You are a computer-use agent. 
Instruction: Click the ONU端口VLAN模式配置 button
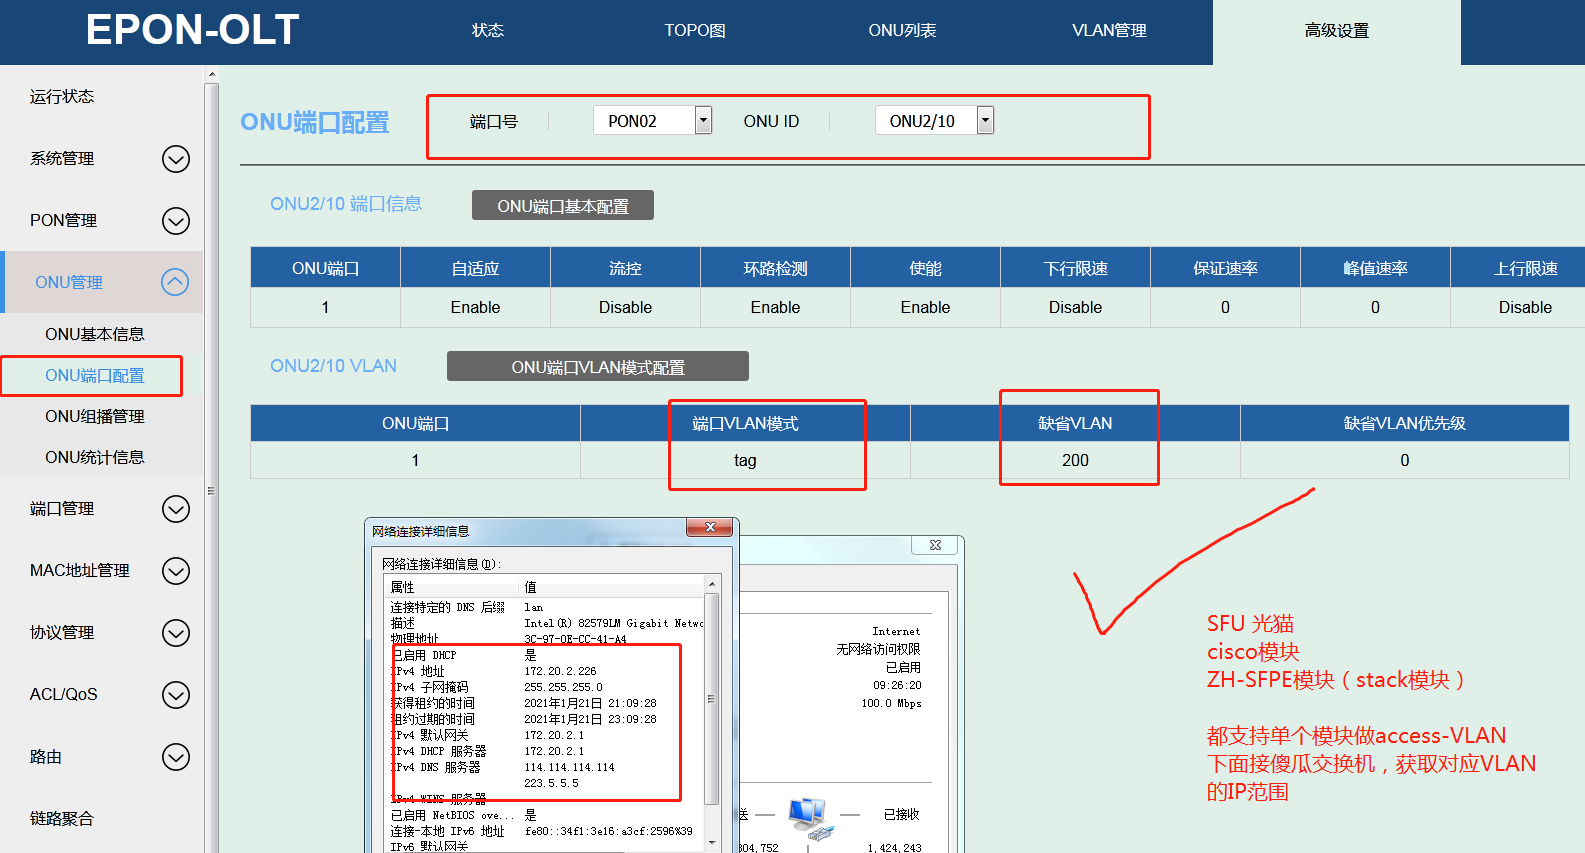click(598, 367)
